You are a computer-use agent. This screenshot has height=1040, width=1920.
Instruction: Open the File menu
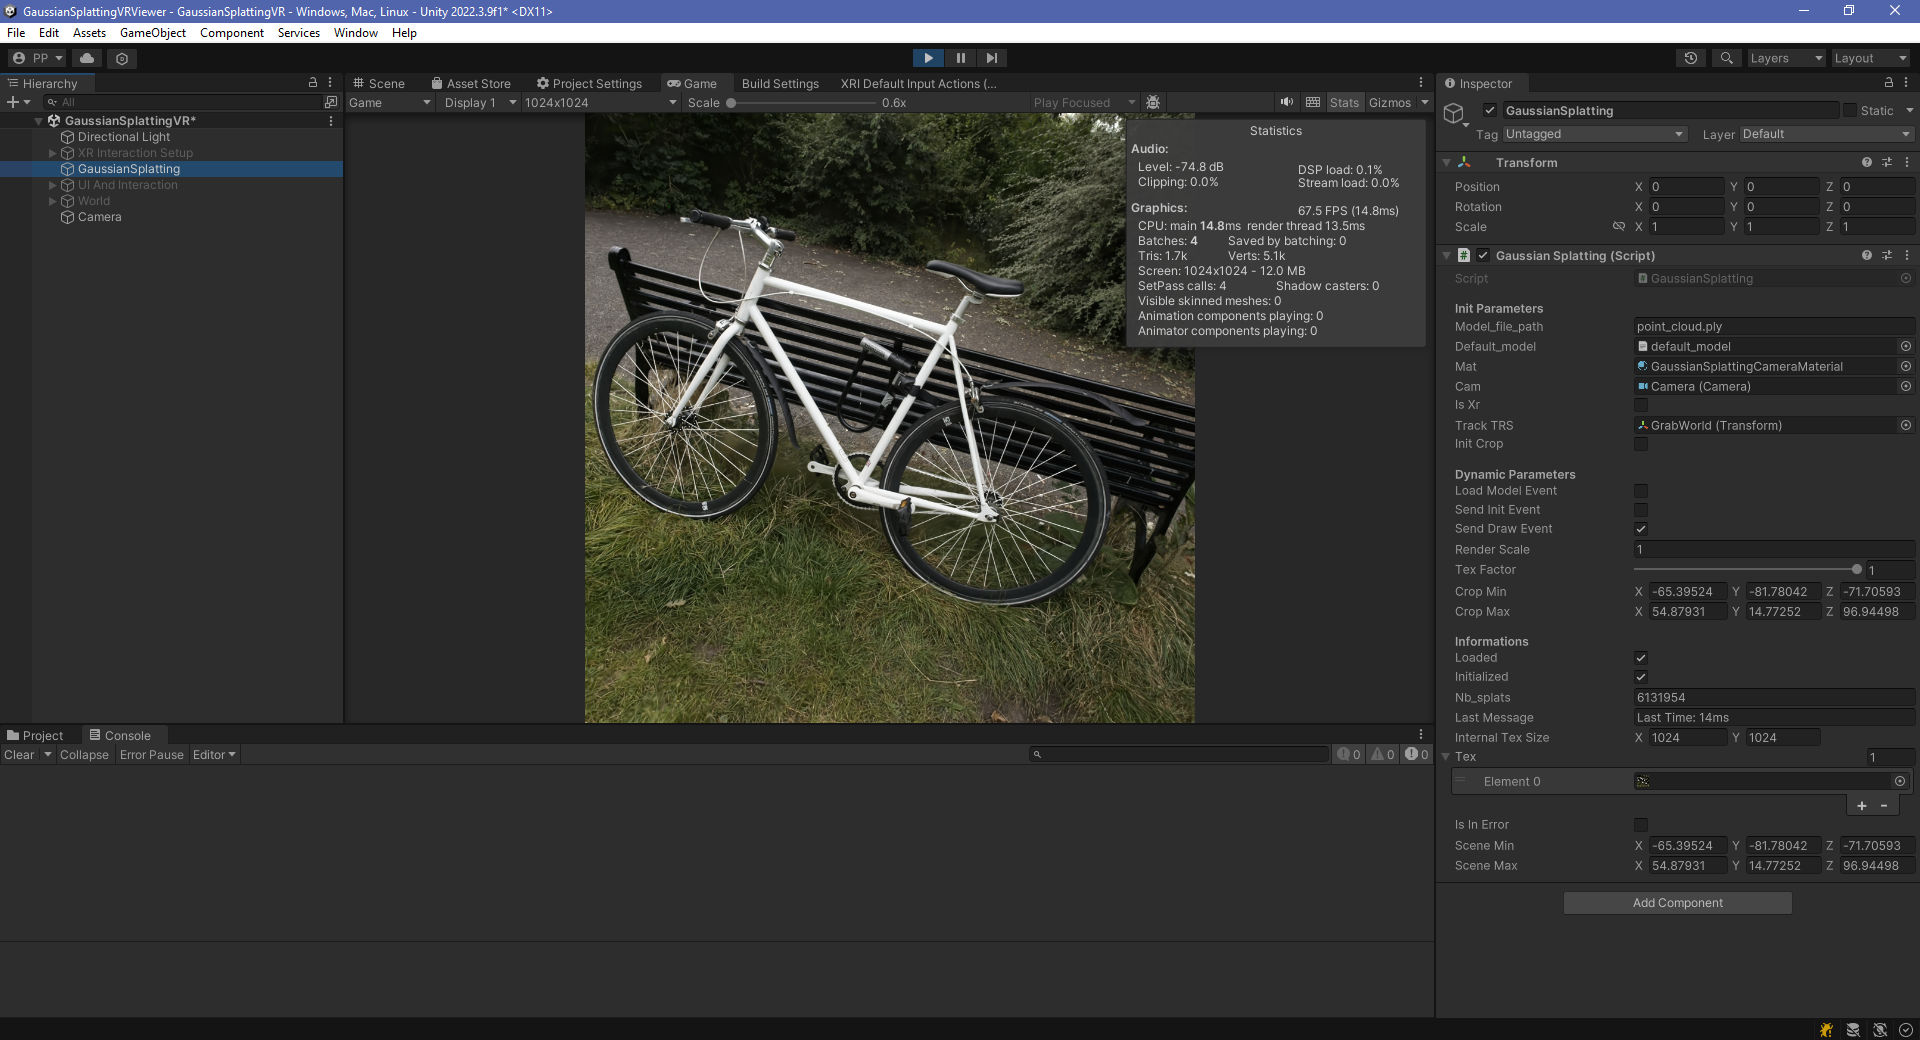point(16,33)
